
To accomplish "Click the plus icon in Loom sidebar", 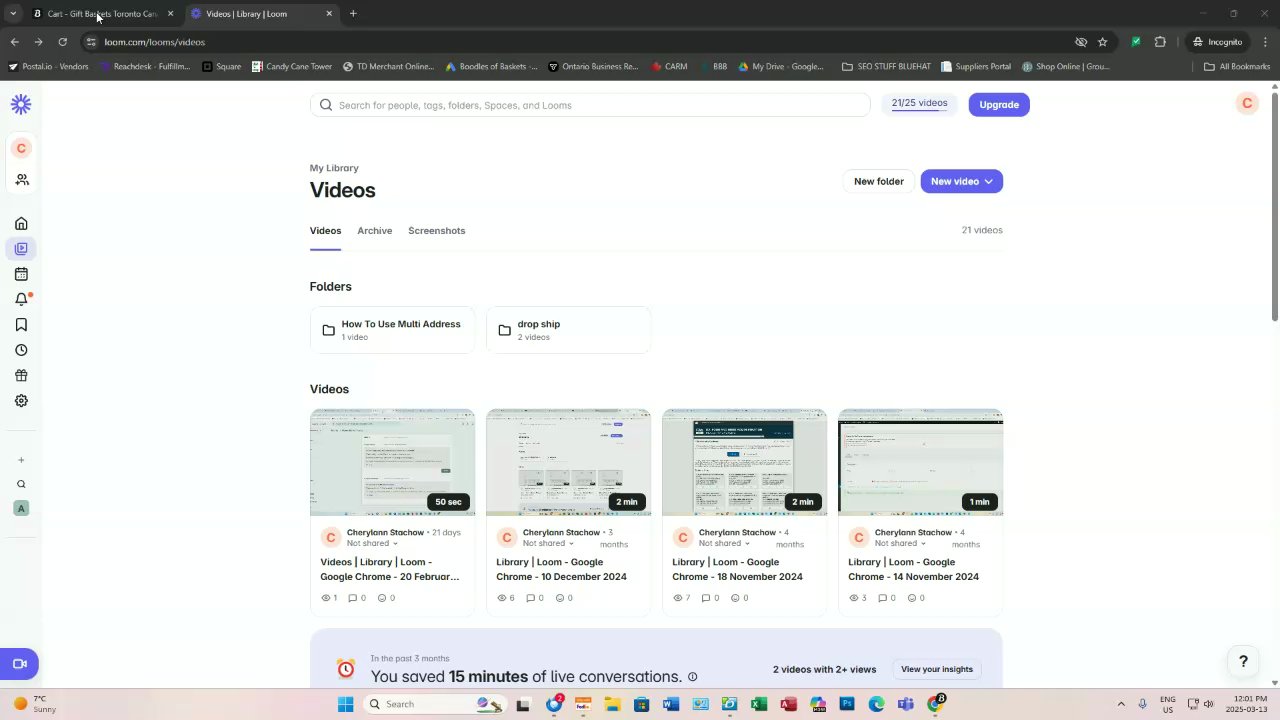I will tap(21, 460).
